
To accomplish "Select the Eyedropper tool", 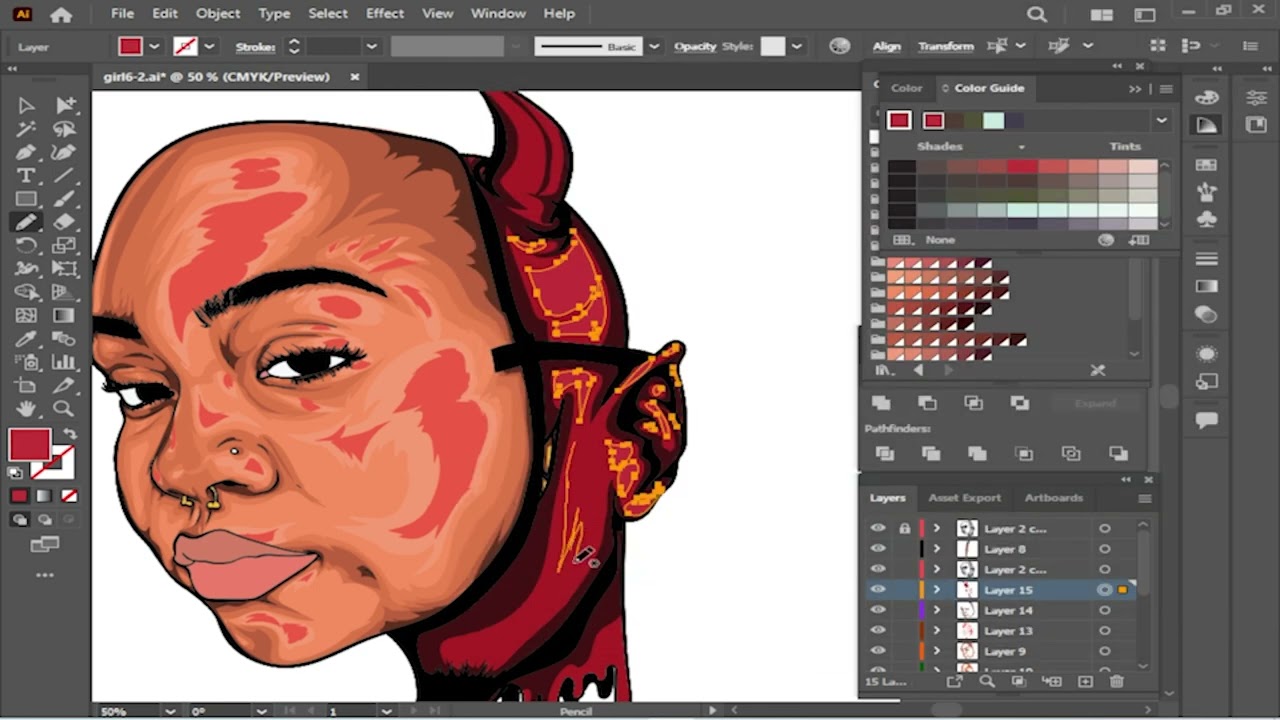I will click(x=26, y=339).
